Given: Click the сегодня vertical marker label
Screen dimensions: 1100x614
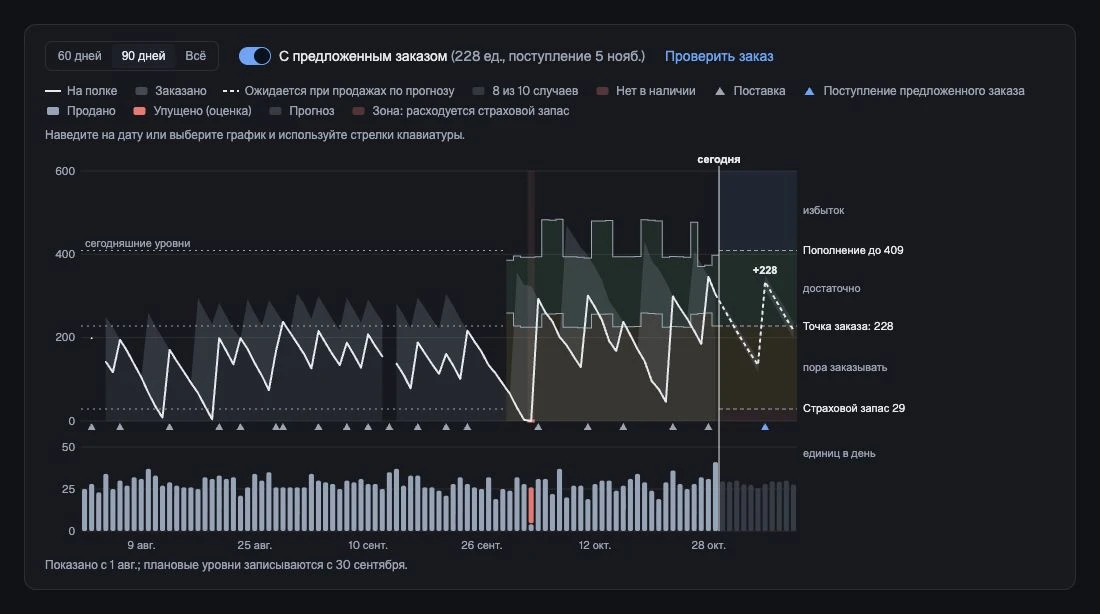Looking at the screenshot, I should pos(718,159).
